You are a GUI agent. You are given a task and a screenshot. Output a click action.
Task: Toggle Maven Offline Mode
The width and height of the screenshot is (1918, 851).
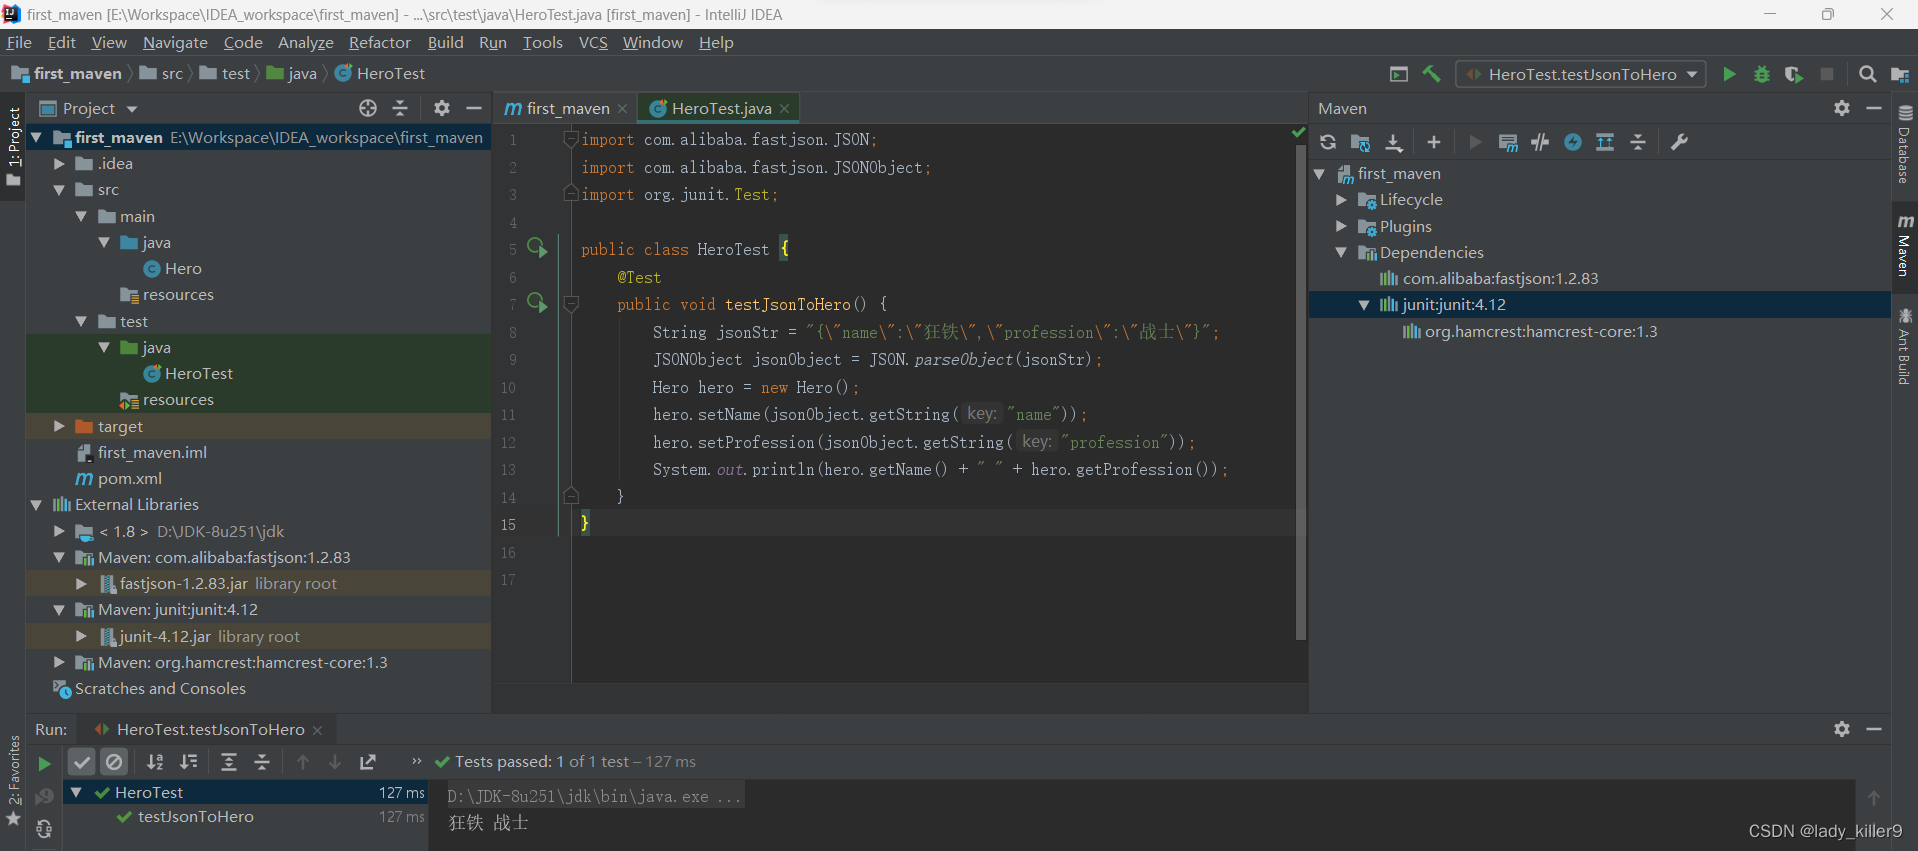(1540, 142)
